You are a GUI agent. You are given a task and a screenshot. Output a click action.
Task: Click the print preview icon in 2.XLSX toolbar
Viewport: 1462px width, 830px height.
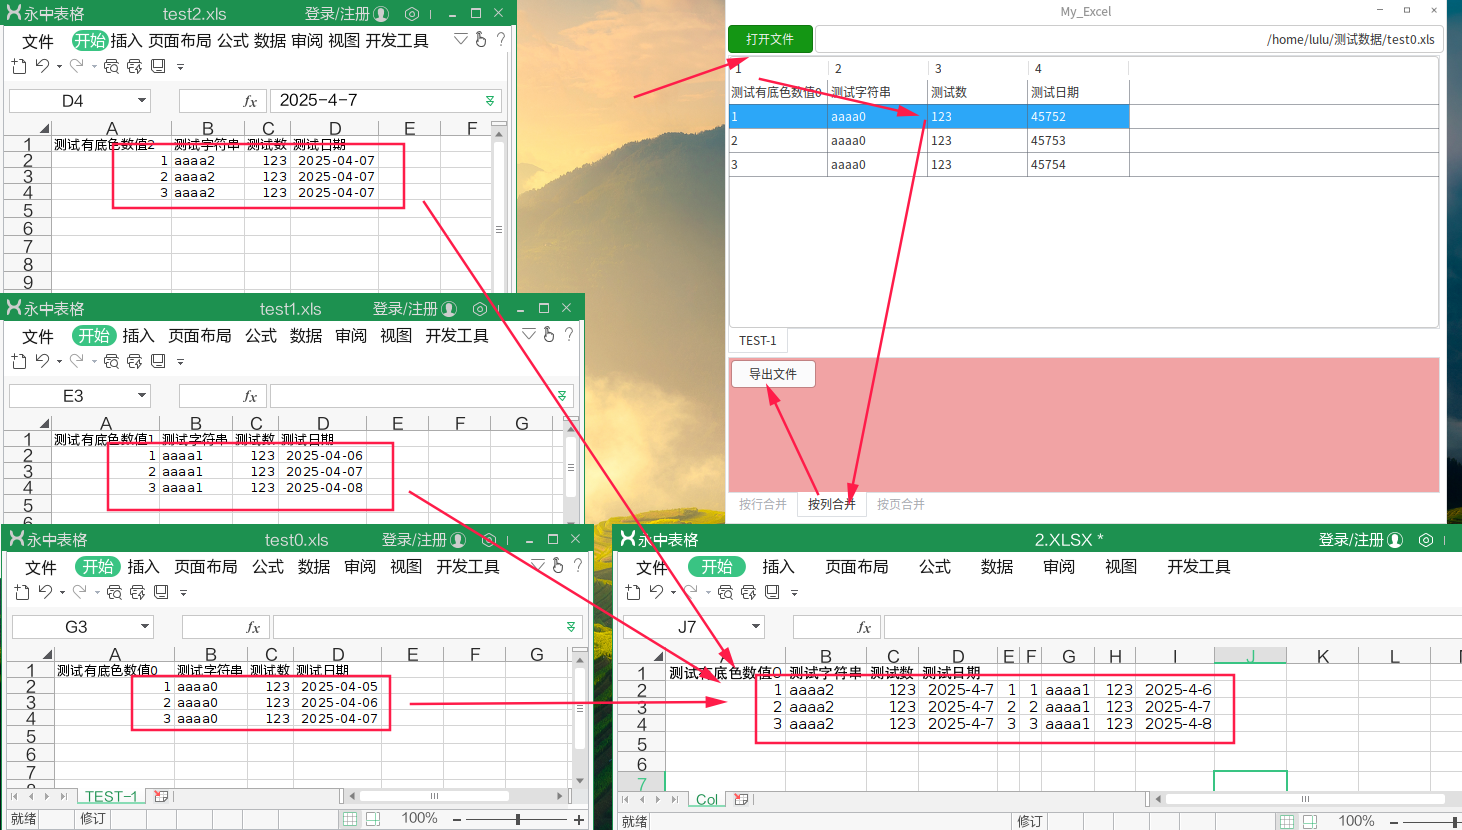point(725,592)
